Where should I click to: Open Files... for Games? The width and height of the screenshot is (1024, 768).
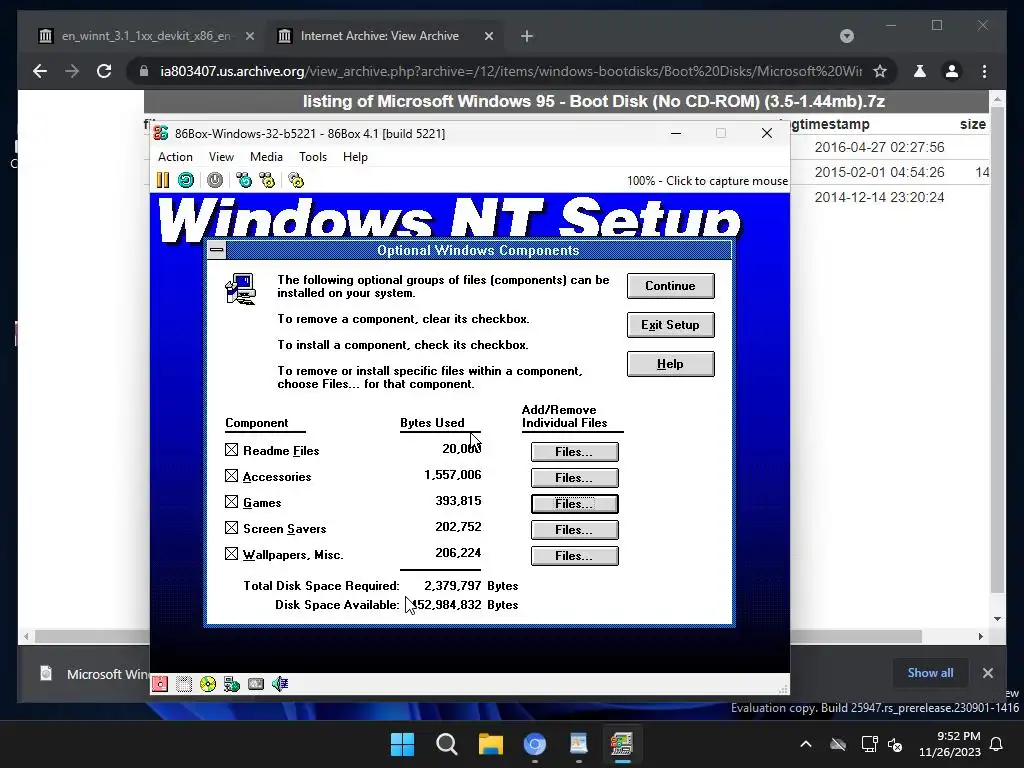[x=575, y=504]
